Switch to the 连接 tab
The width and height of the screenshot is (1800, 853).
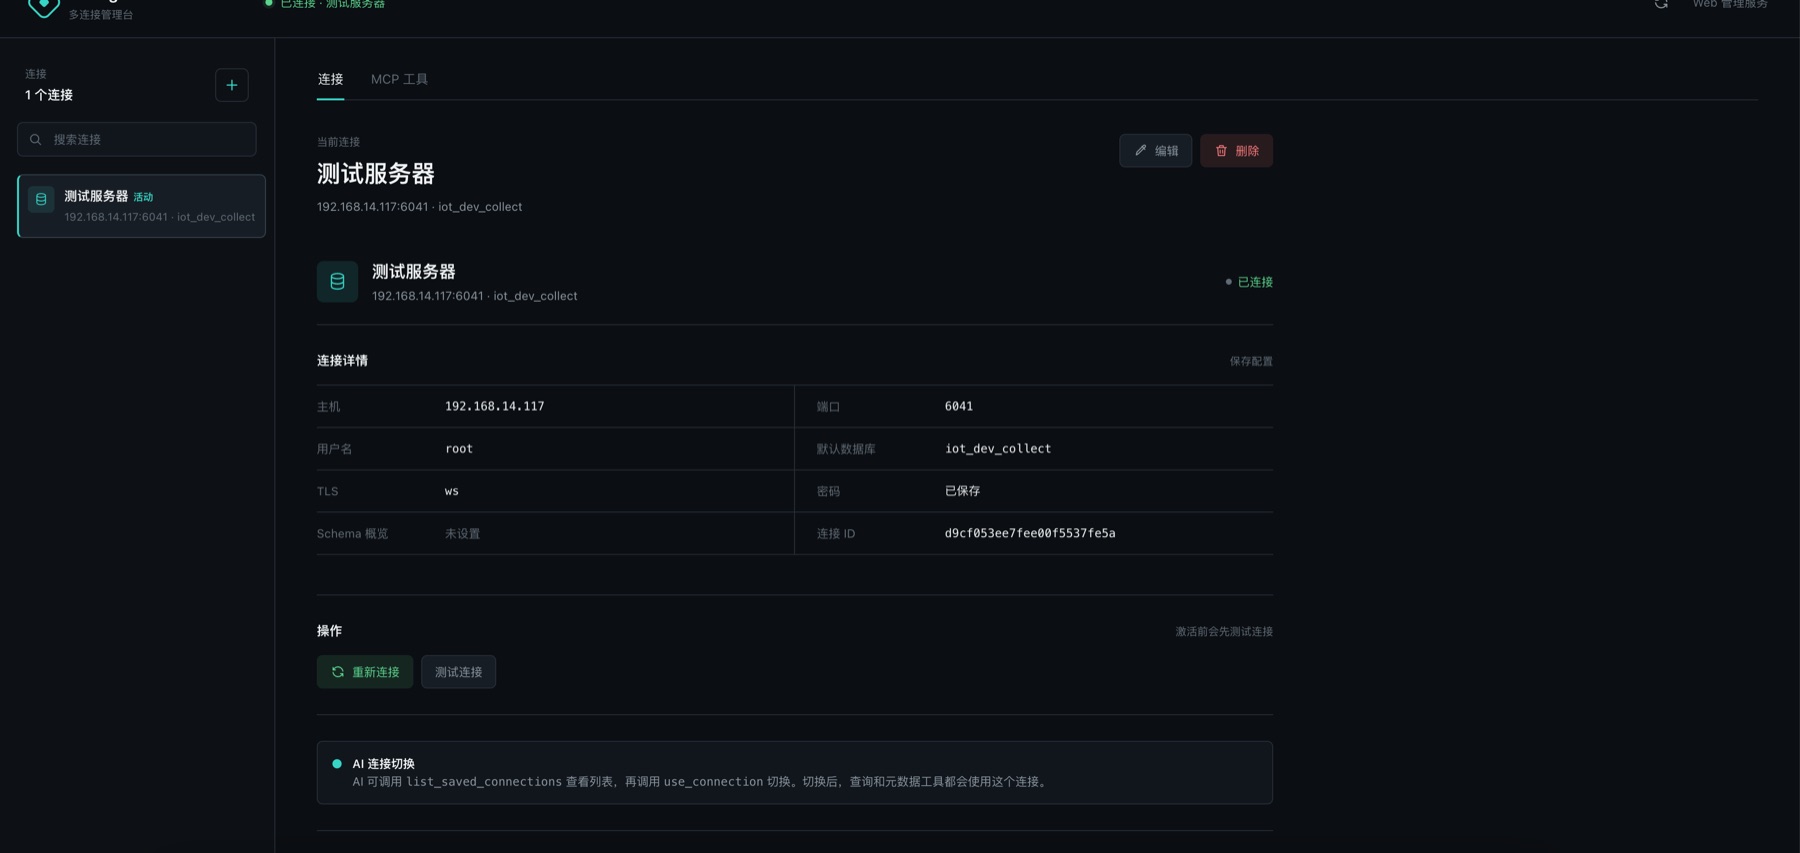[330, 79]
